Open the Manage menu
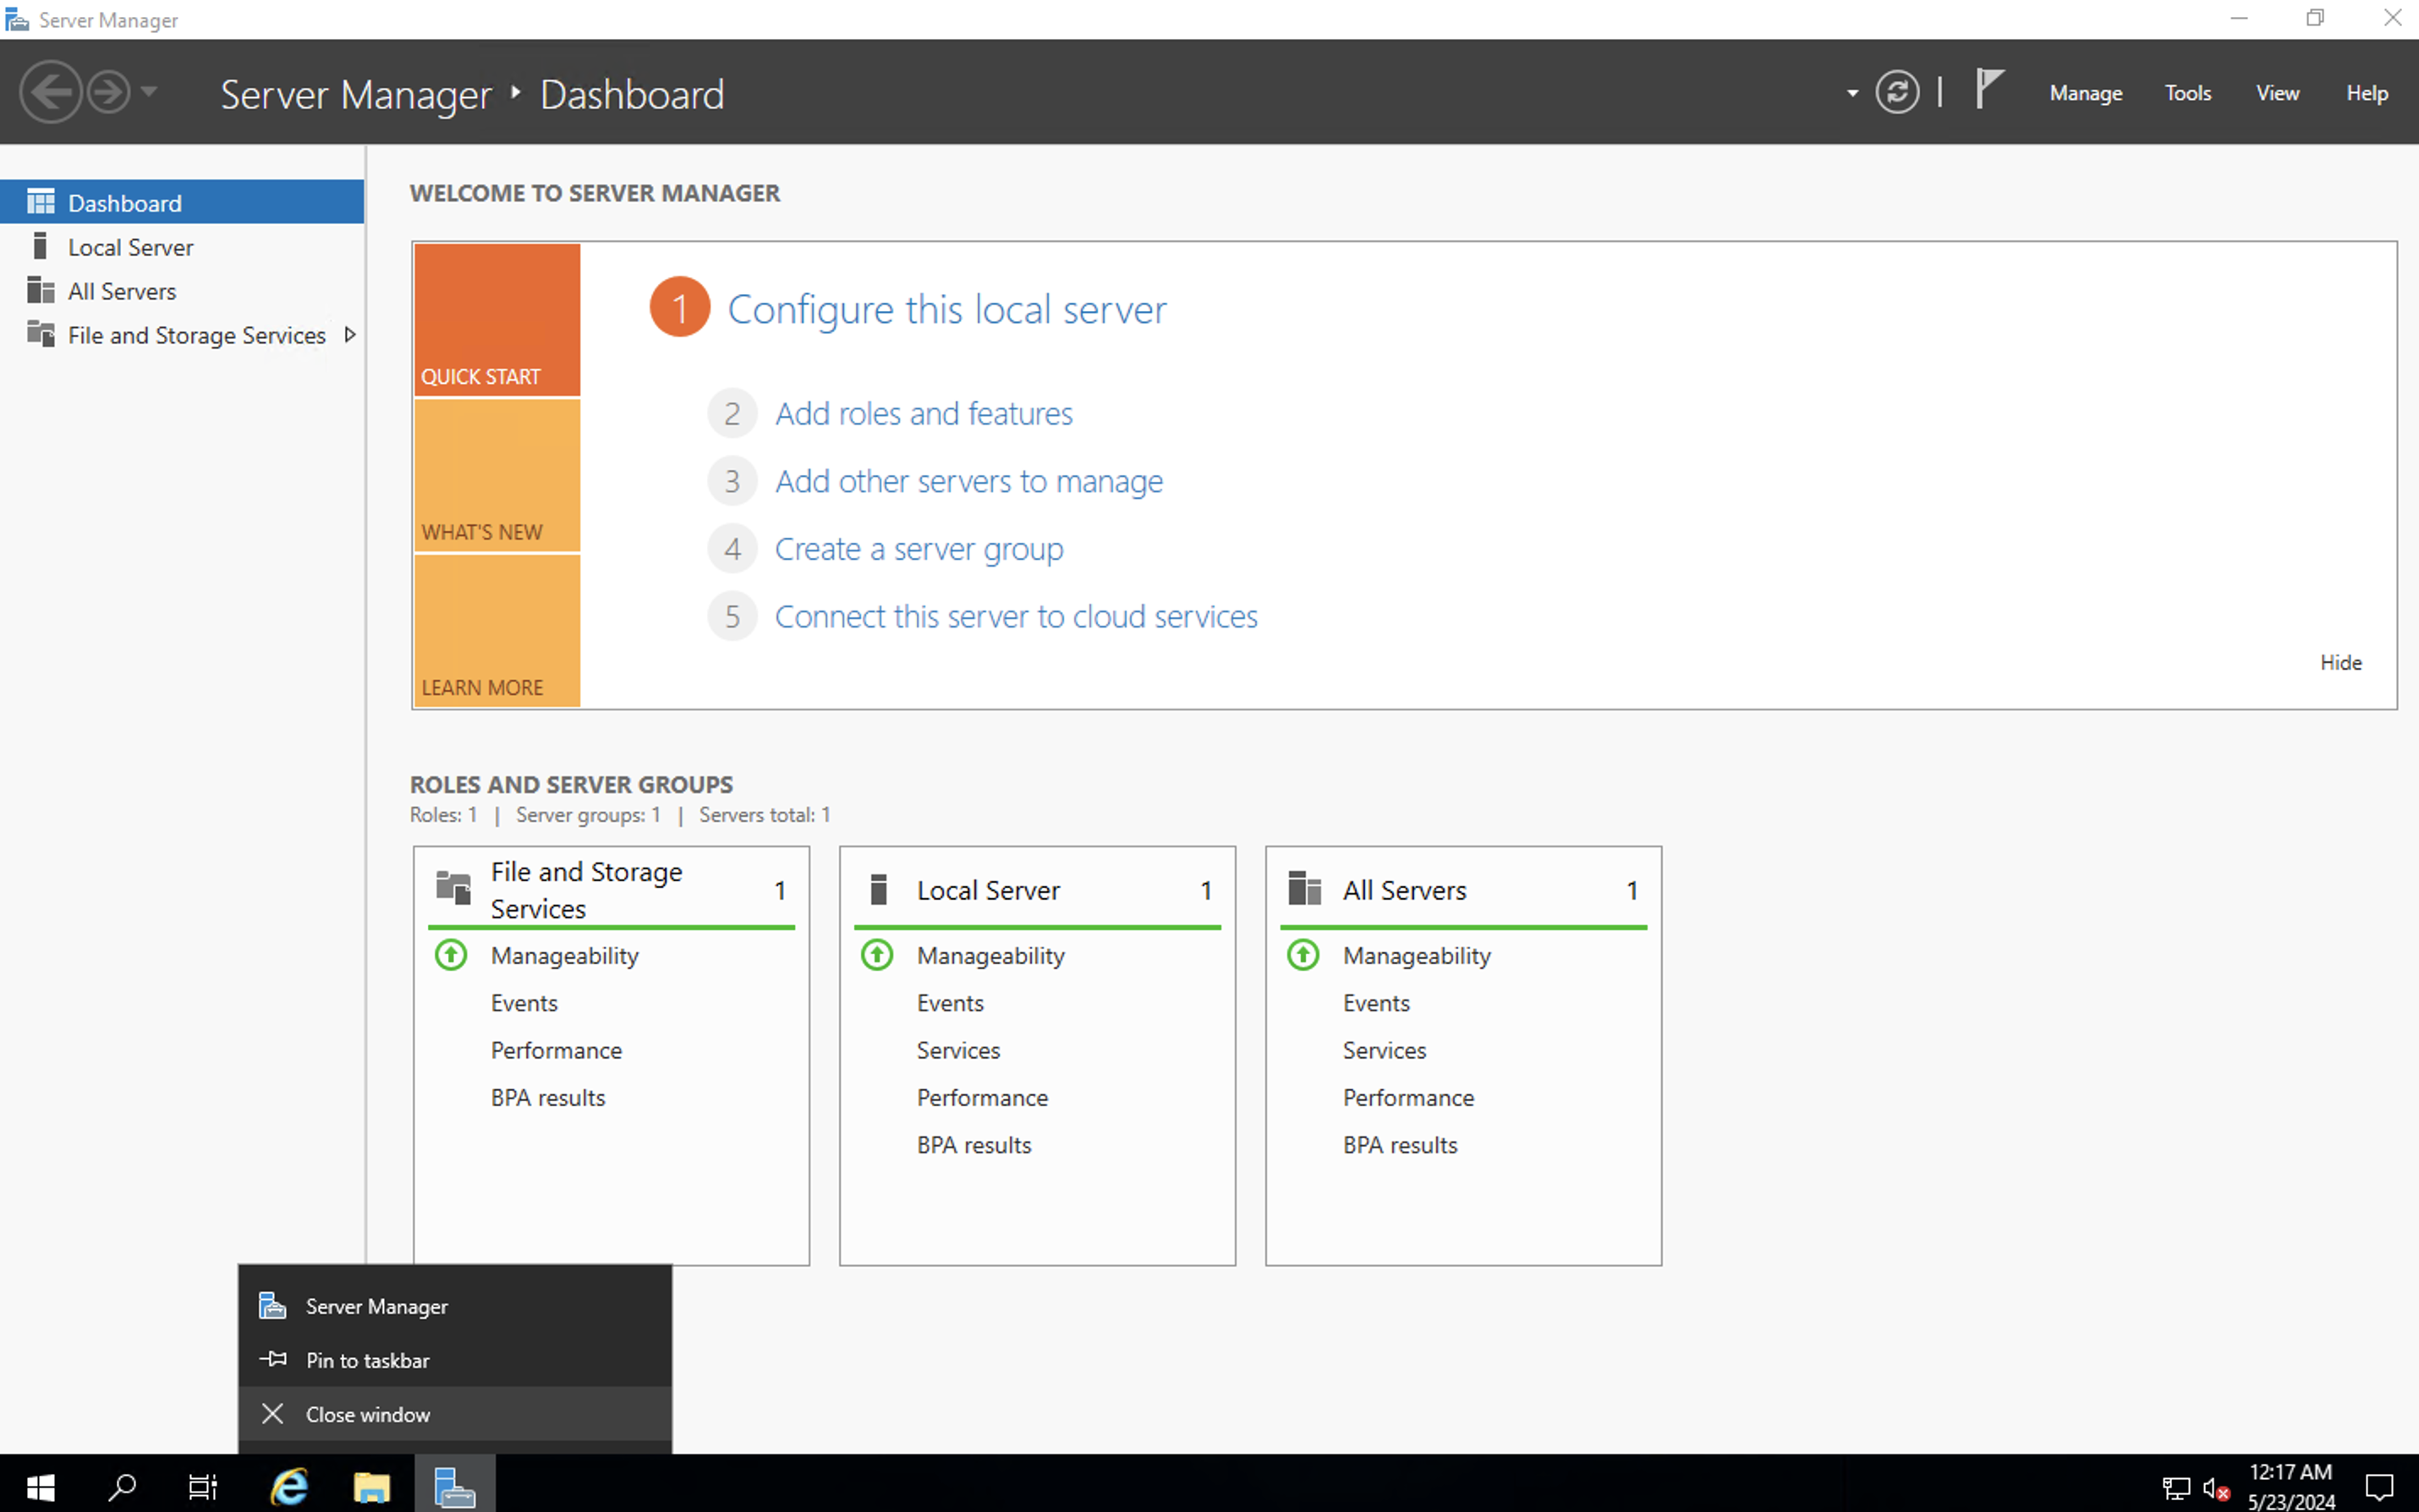Viewport: 2419px width, 1512px height. pos(2086,92)
